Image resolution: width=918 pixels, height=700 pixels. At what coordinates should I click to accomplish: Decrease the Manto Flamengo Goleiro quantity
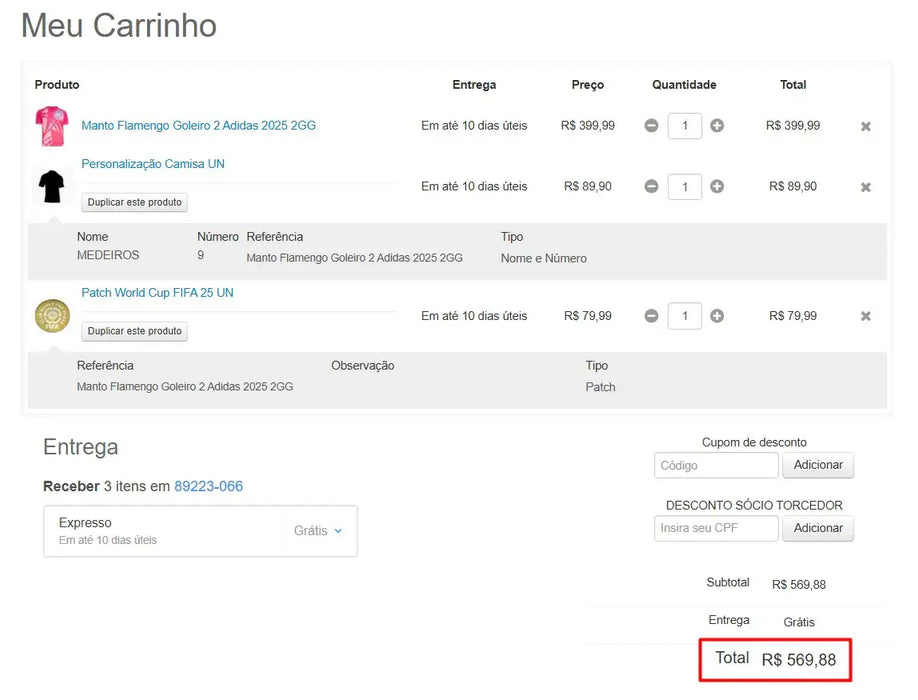point(651,126)
